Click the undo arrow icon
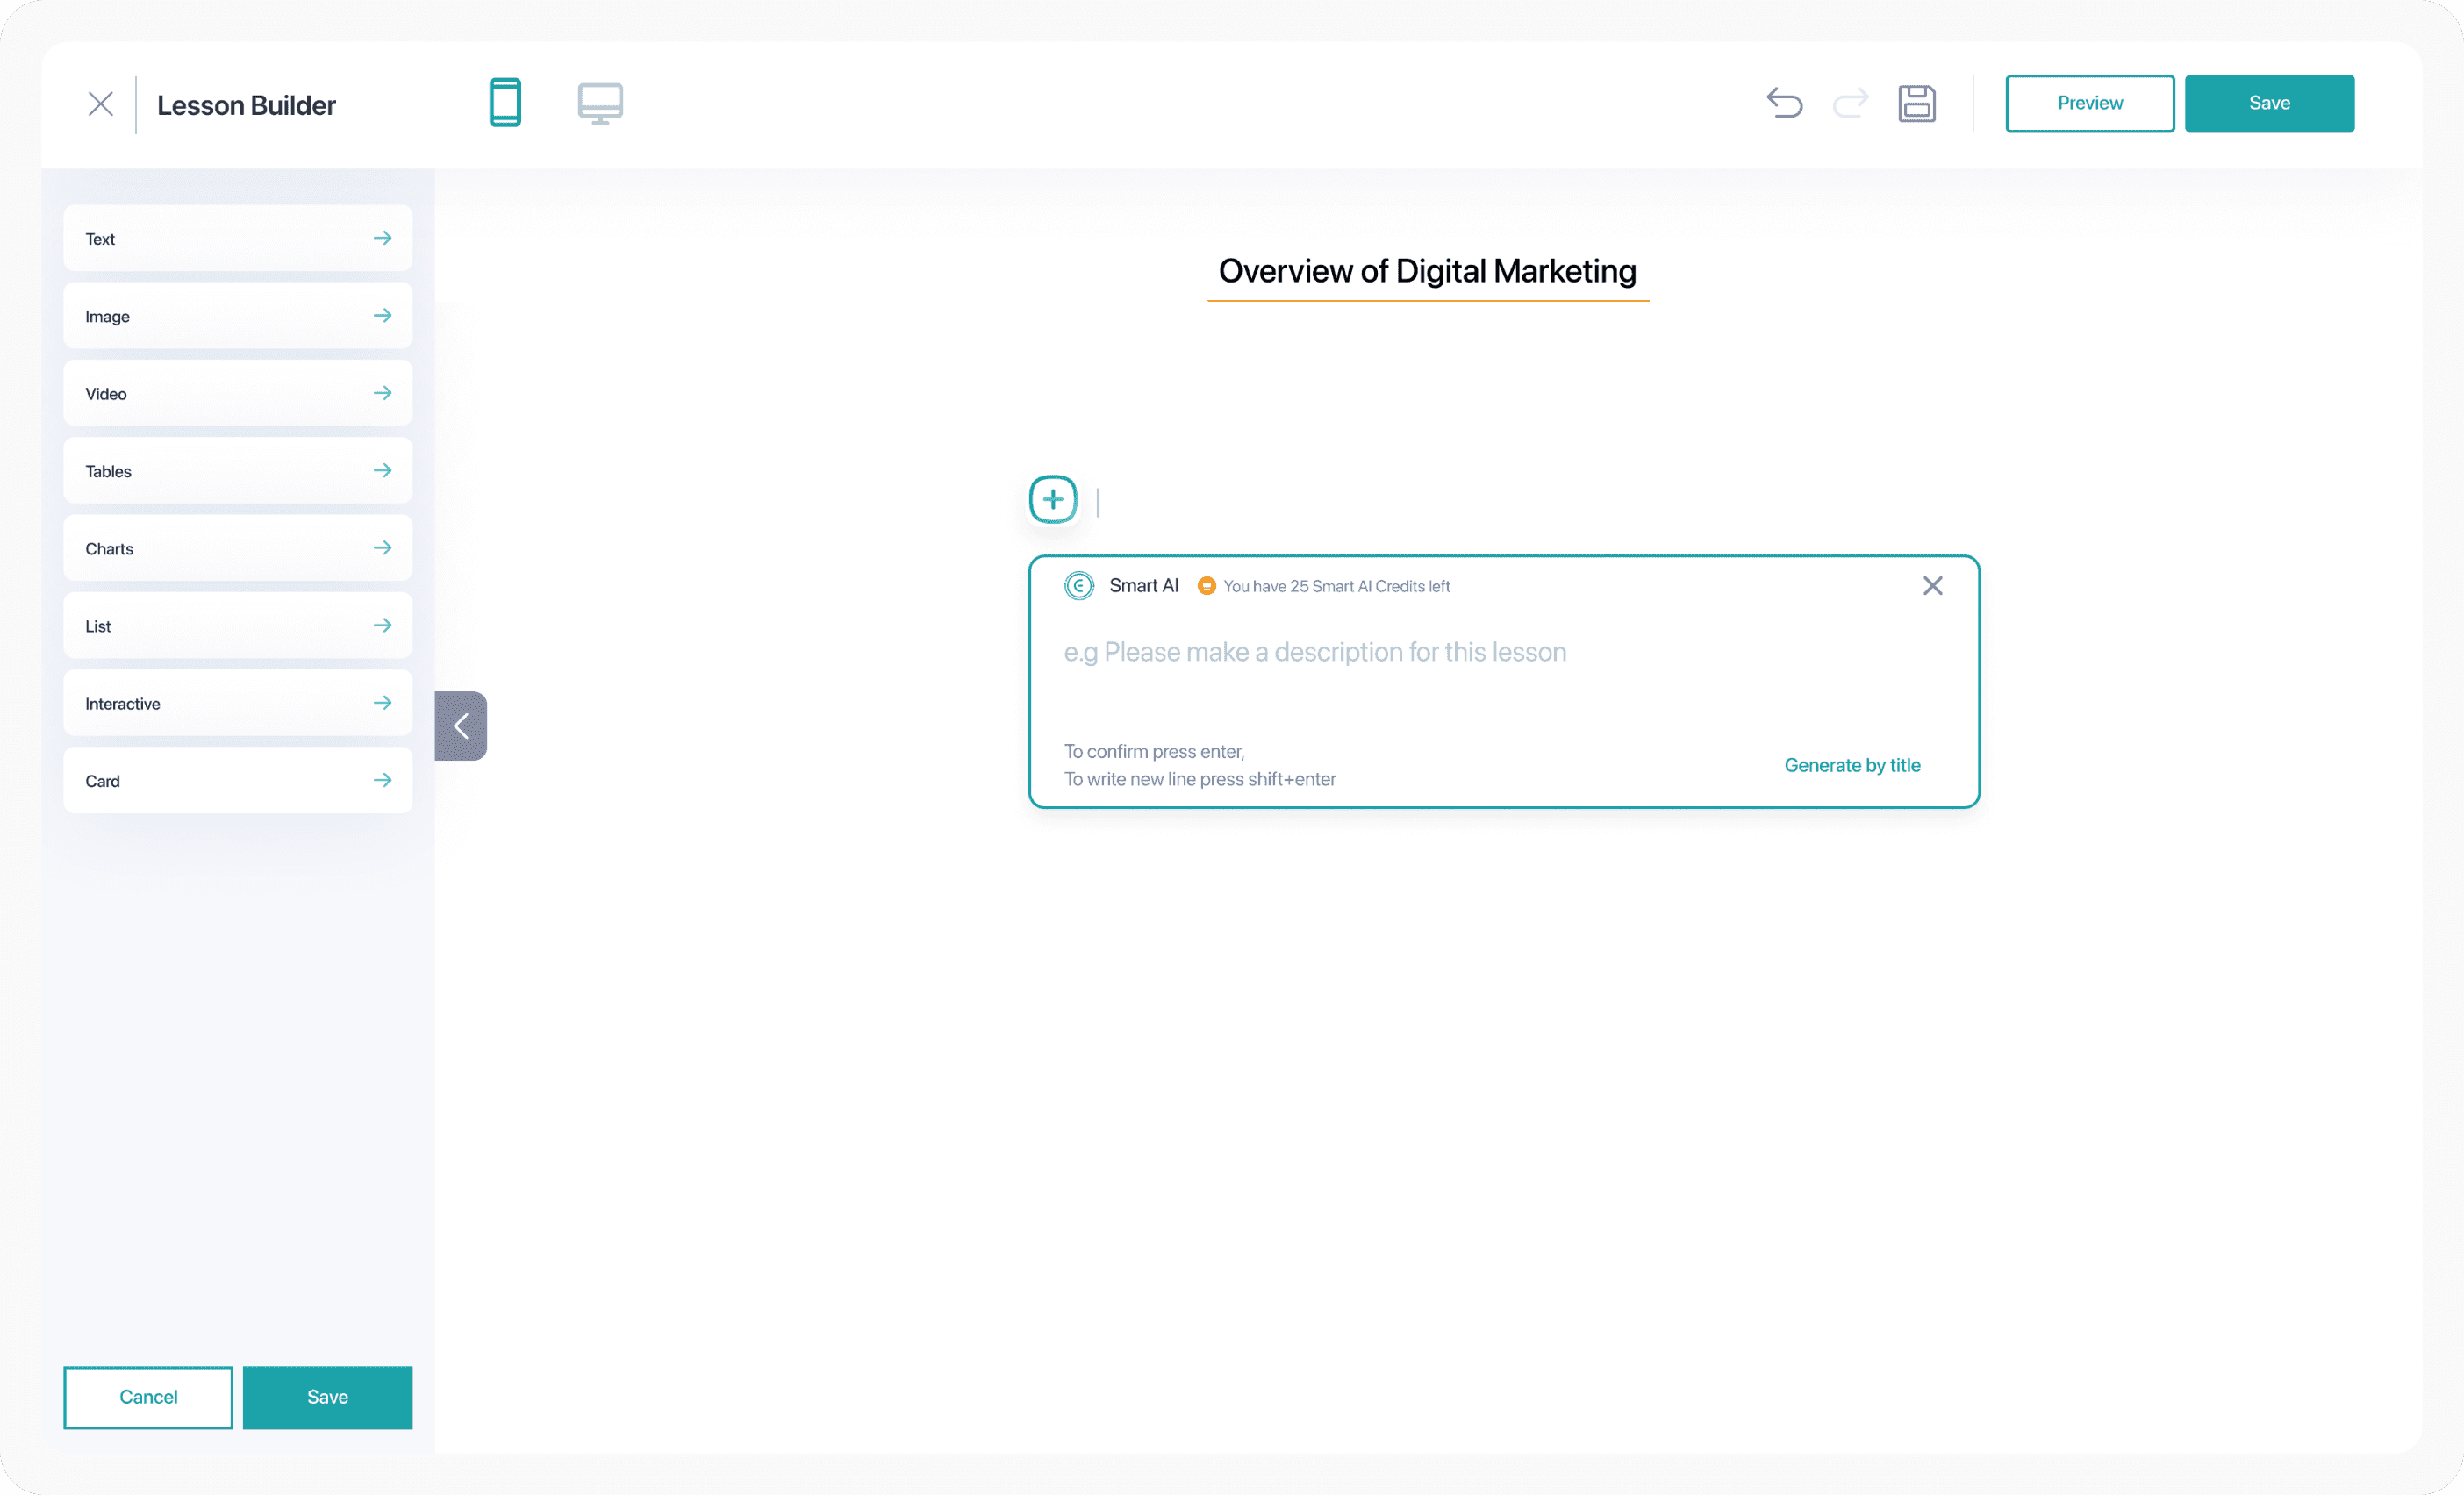The width and height of the screenshot is (2464, 1495). click(x=1784, y=103)
